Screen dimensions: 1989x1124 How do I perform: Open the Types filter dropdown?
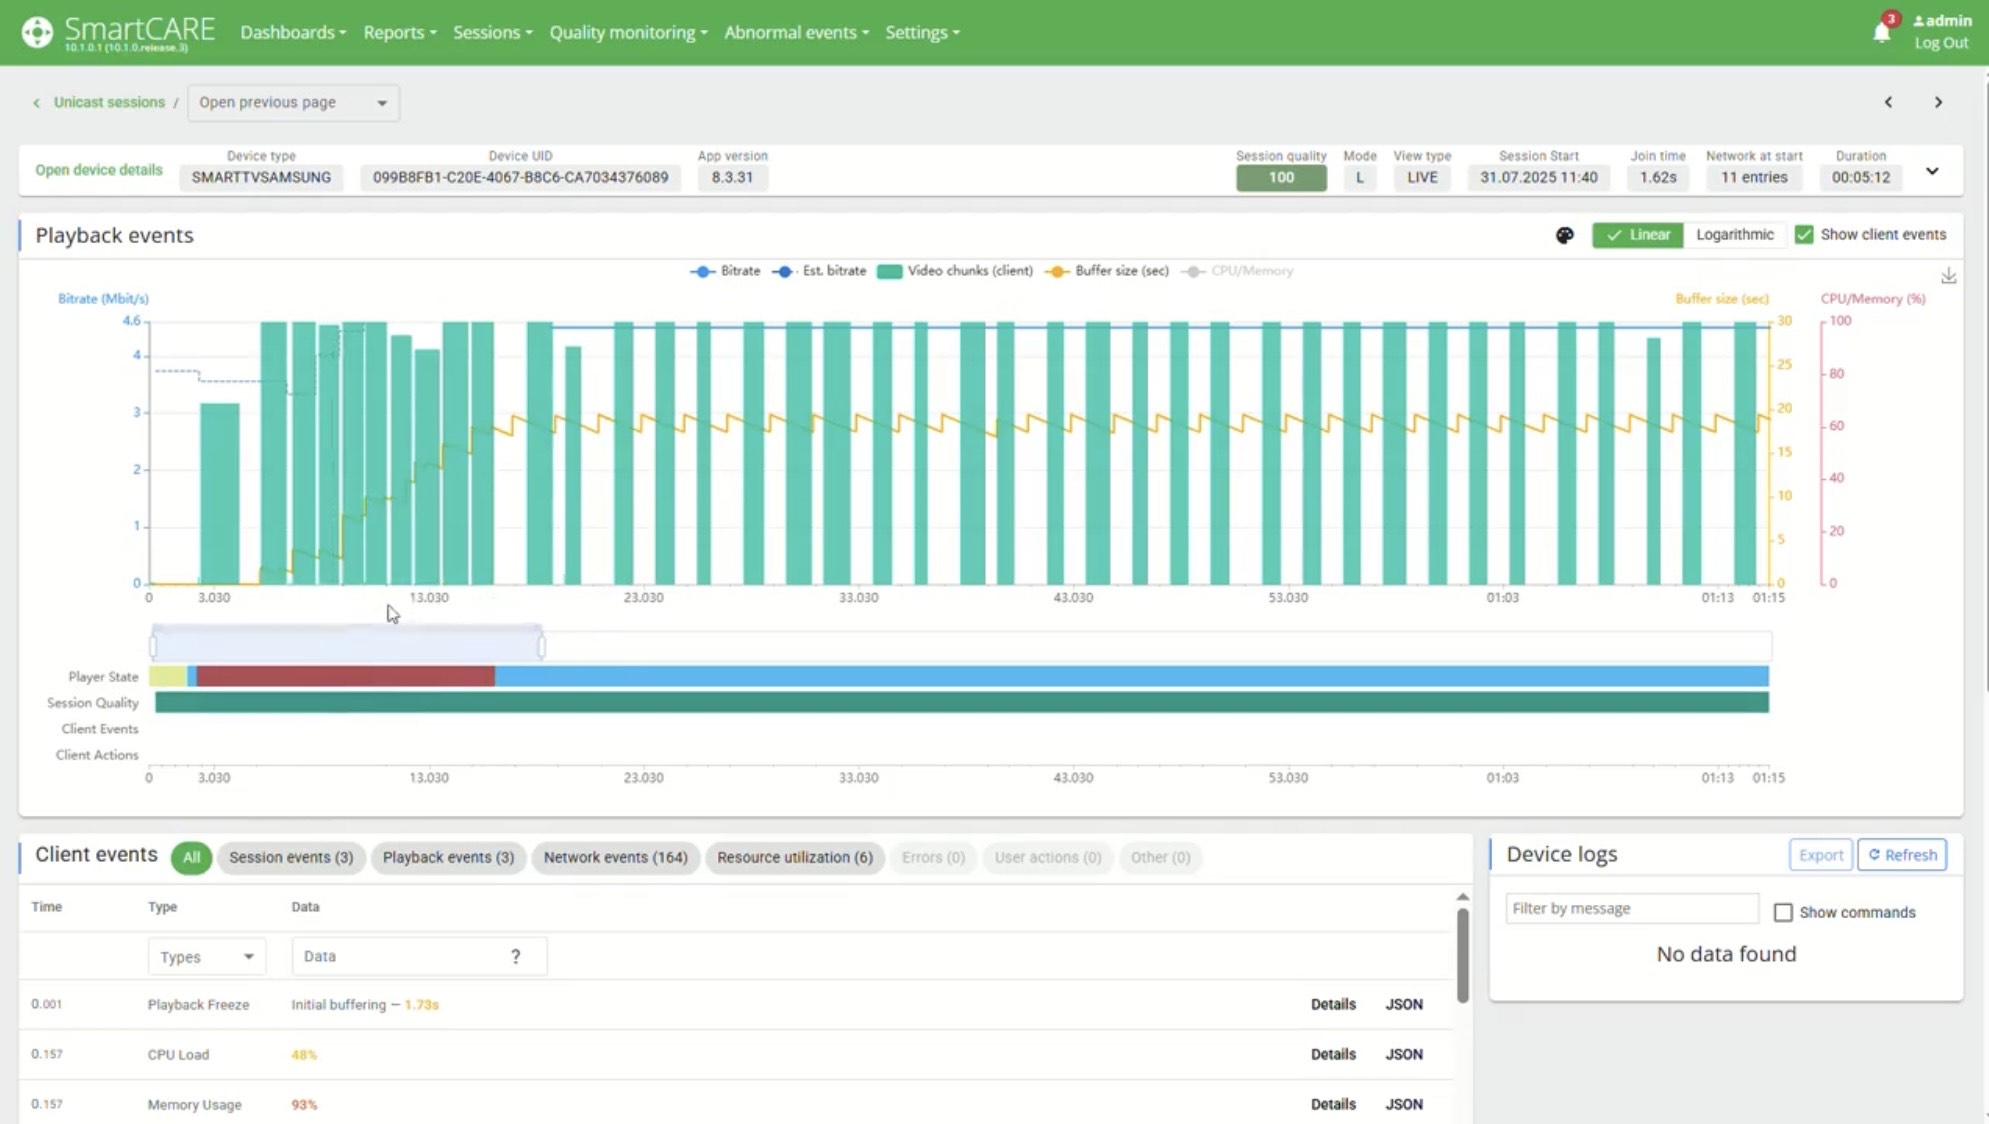(x=206, y=956)
